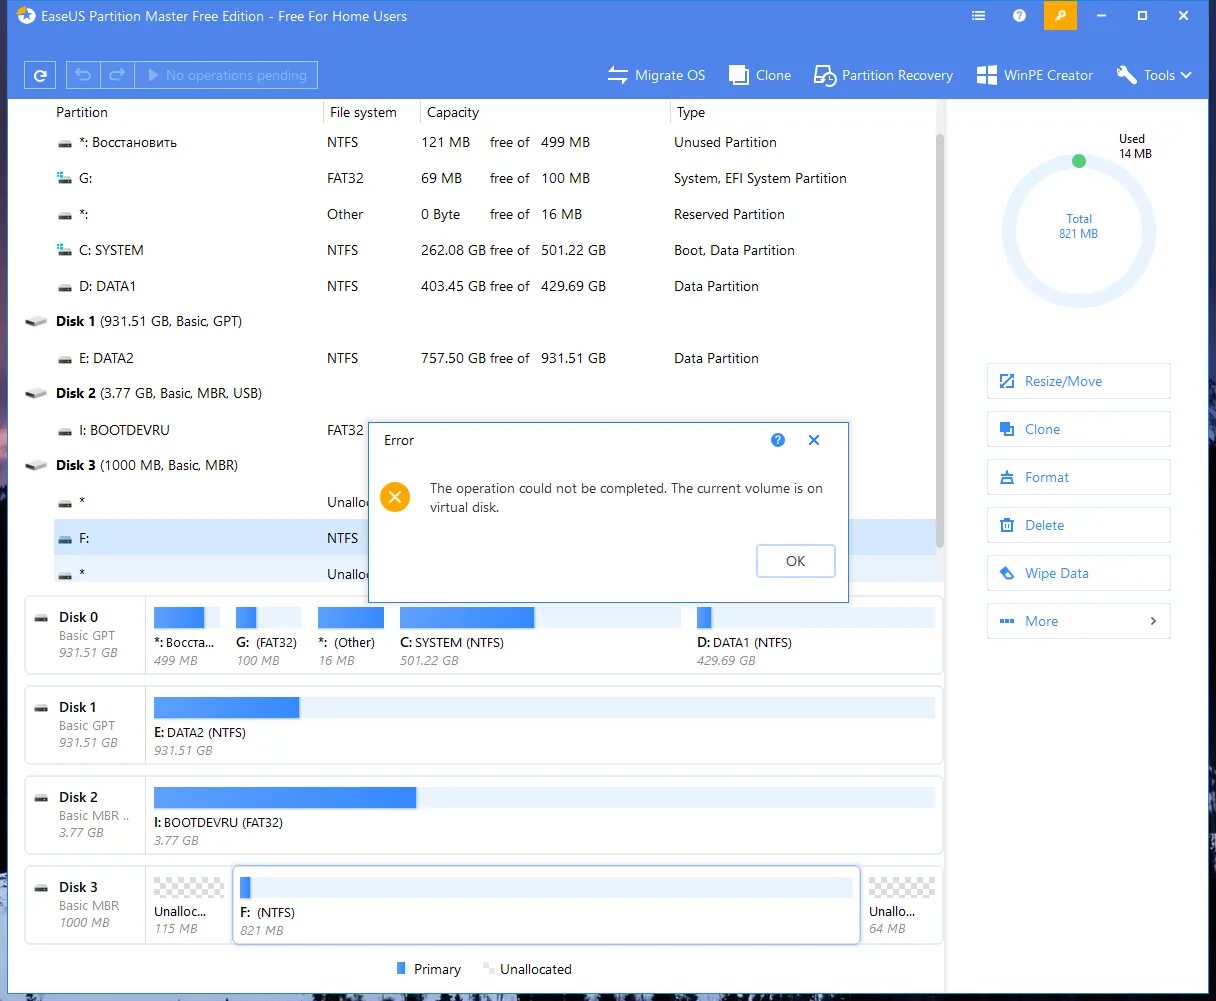
Task: Click the Wipe Data eraser icon
Action: coord(1006,573)
